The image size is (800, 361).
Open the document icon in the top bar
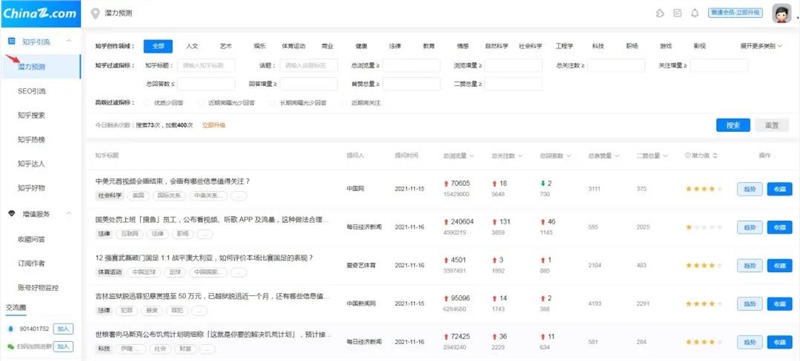tap(678, 13)
